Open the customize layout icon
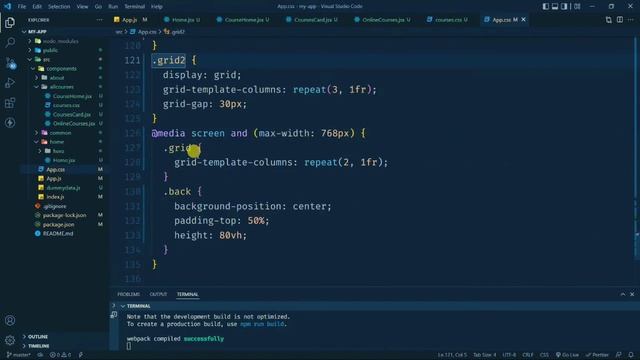 (x=577, y=7)
